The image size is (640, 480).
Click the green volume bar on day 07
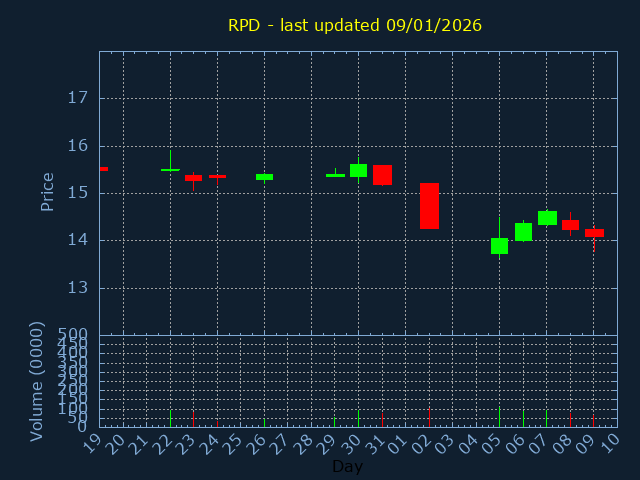[x=547, y=418]
